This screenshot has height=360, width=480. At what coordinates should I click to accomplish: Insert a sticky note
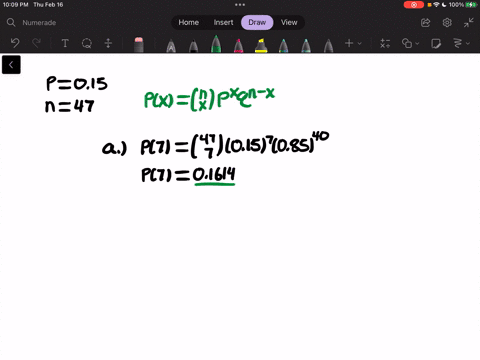pos(436,43)
